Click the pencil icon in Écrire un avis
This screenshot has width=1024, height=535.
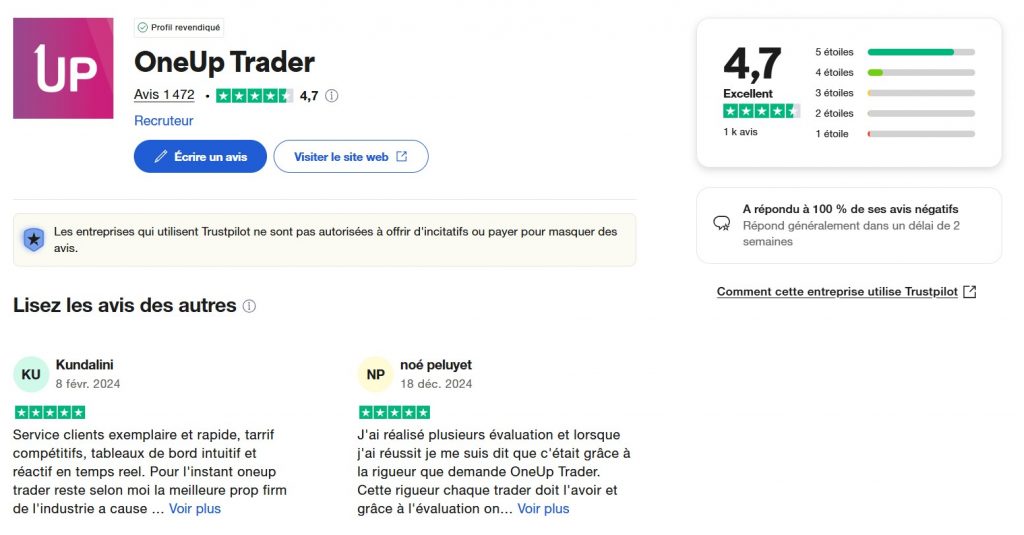tap(161, 157)
